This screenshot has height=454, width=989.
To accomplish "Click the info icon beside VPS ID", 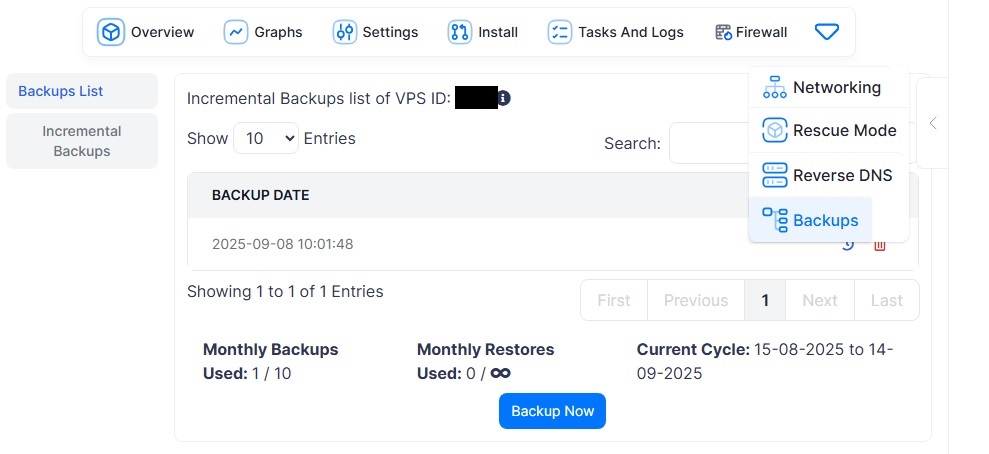I will point(504,98).
